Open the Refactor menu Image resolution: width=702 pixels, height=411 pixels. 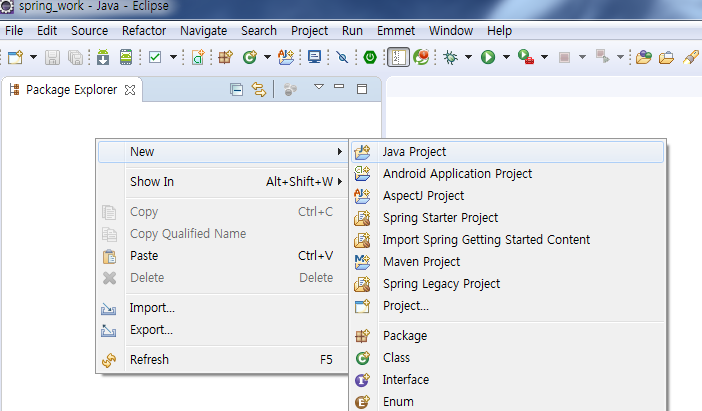point(144,31)
